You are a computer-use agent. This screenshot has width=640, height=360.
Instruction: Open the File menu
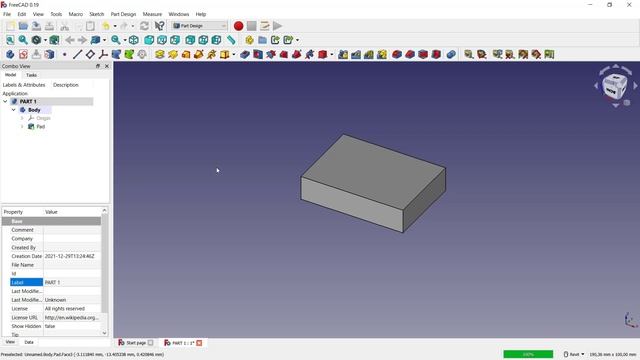pyautogui.click(x=7, y=14)
